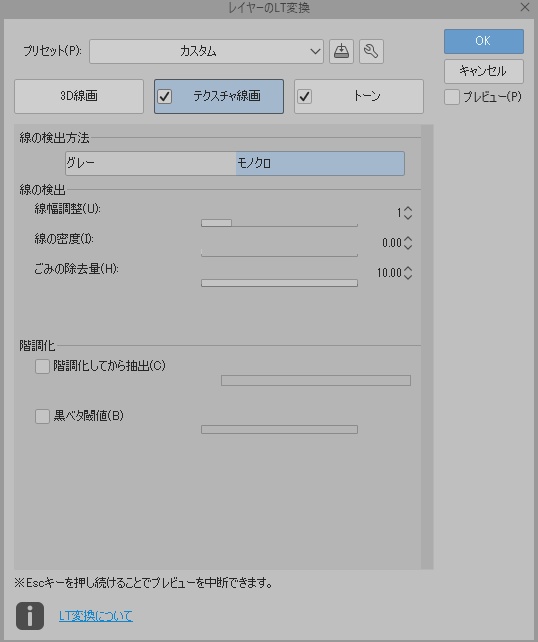Screen dimensions: 538x642
Task: Click the 線幅調整 slider
Action: pyautogui.click(x=279, y=223)
